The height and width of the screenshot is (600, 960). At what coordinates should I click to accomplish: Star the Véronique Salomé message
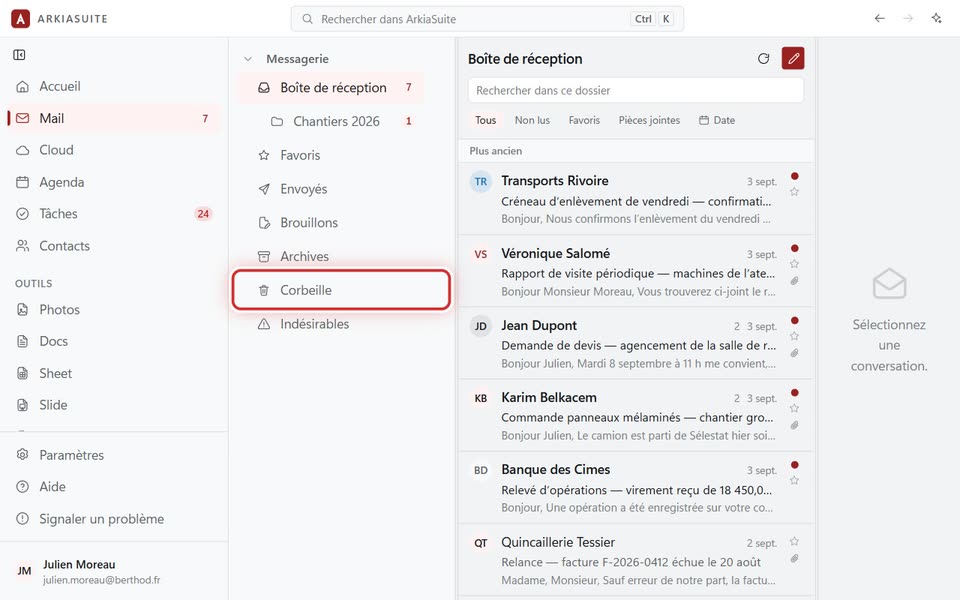(794, 264)
